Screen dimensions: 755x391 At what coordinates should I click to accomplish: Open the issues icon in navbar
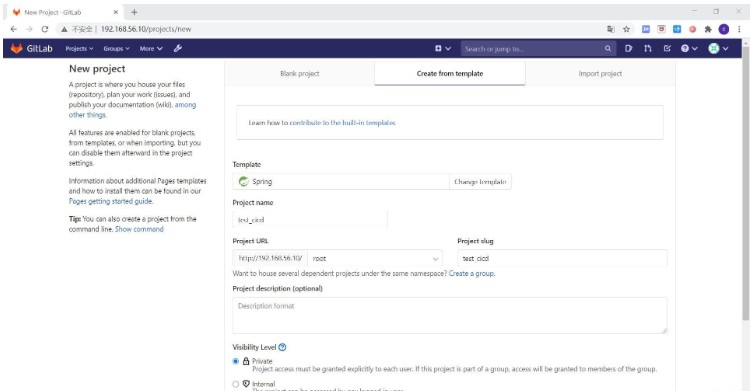point(628,49)
